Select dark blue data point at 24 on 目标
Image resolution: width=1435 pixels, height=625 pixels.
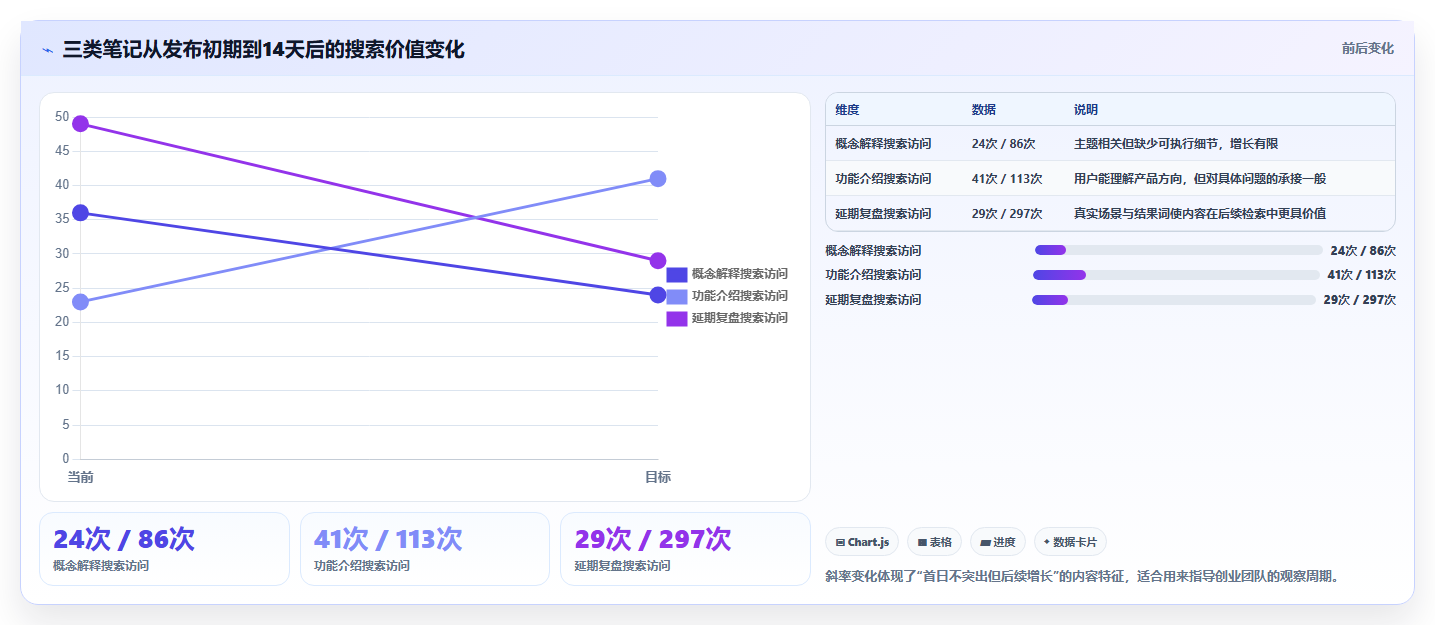[x=658, y=295]
